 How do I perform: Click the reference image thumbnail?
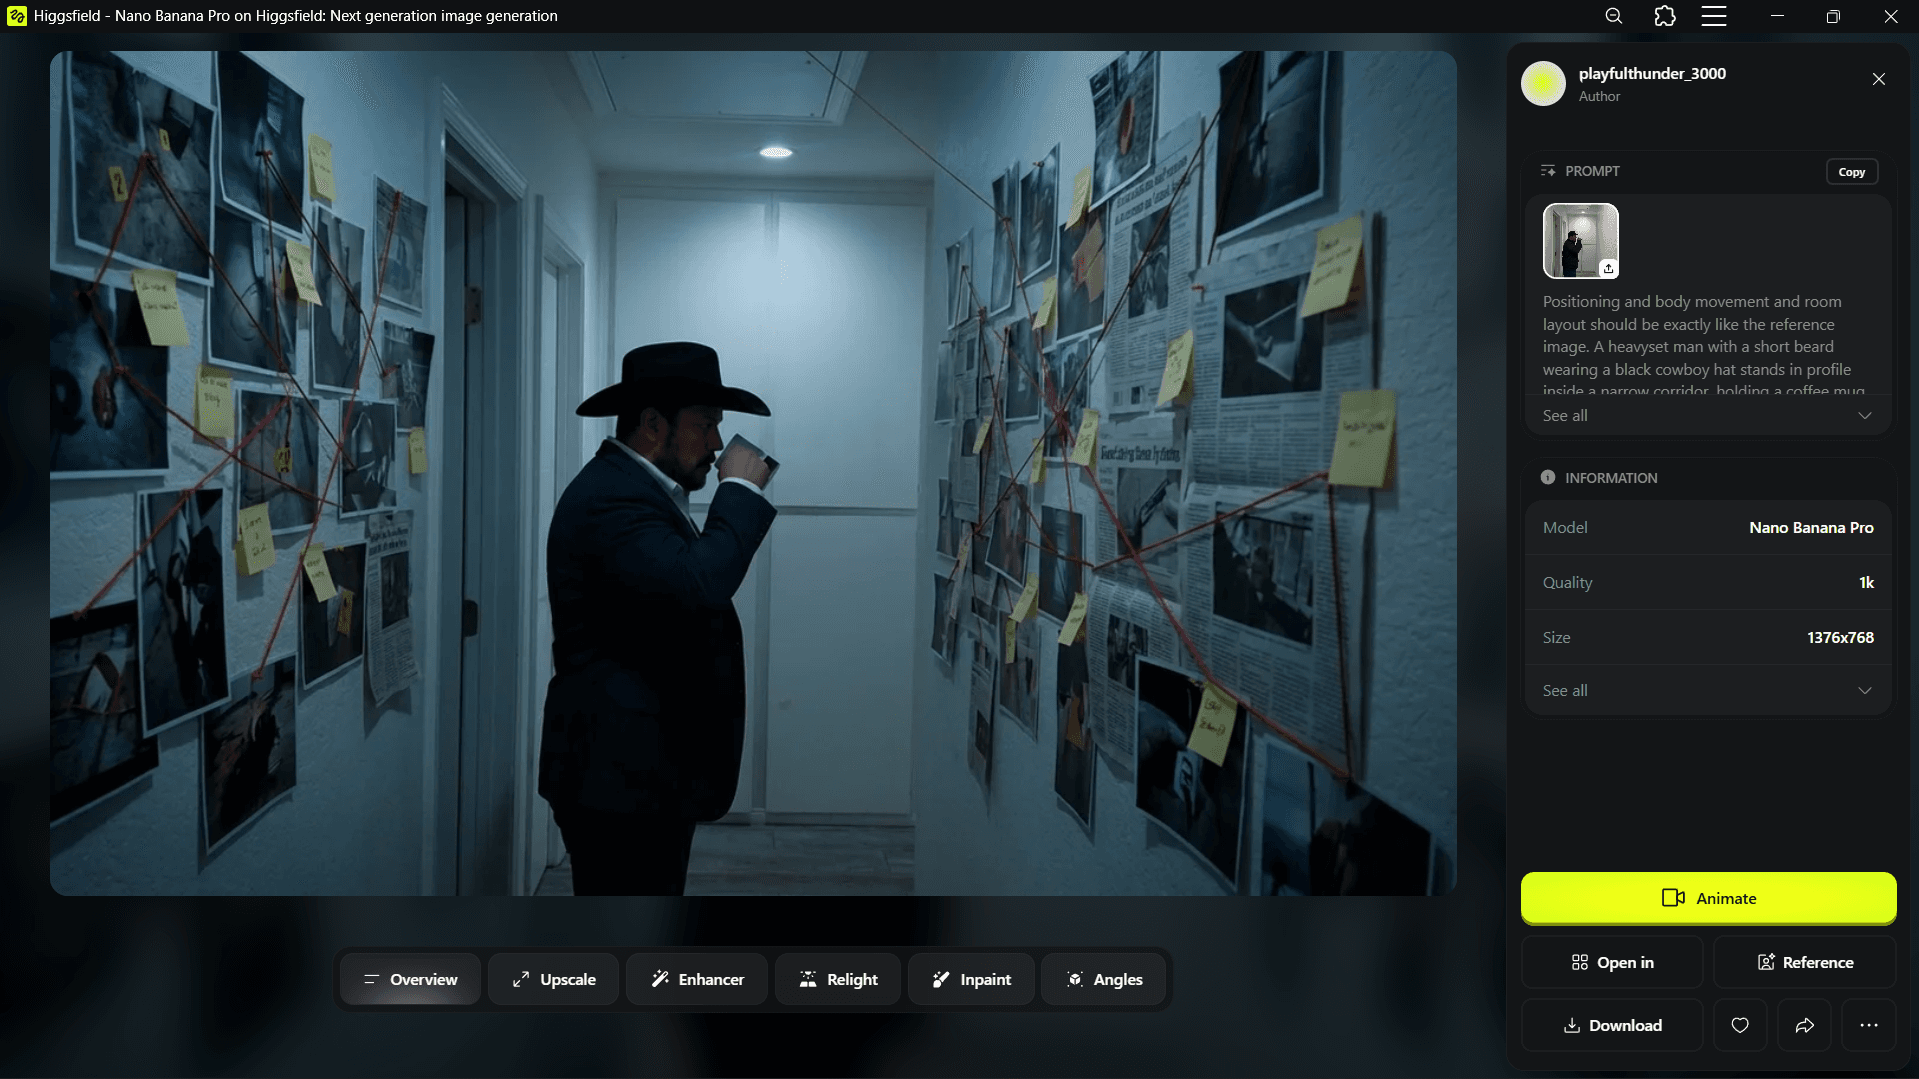1579,240
